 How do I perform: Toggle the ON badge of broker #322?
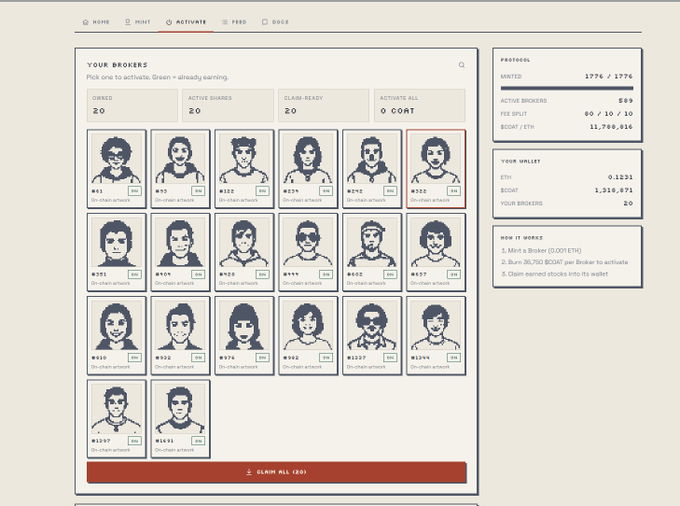click(x=454, y=191)
